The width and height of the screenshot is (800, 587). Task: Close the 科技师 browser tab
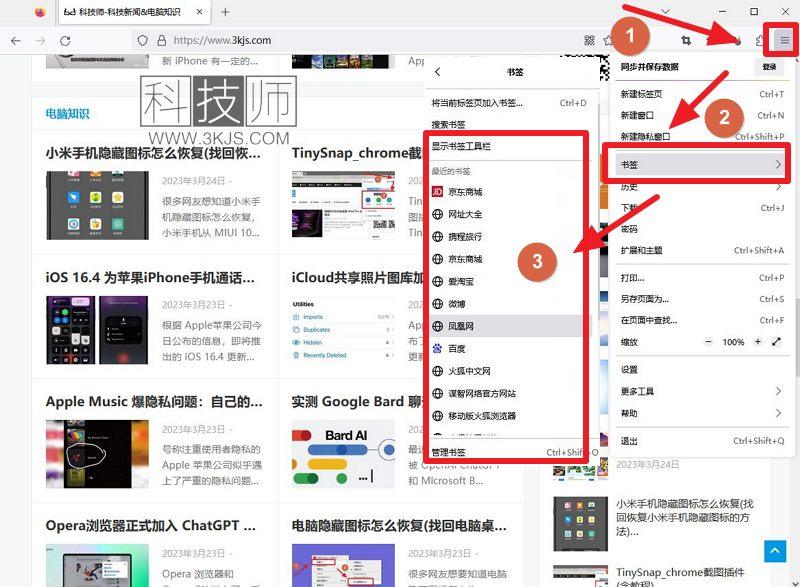pyautogui.click(x=199, y=12)
